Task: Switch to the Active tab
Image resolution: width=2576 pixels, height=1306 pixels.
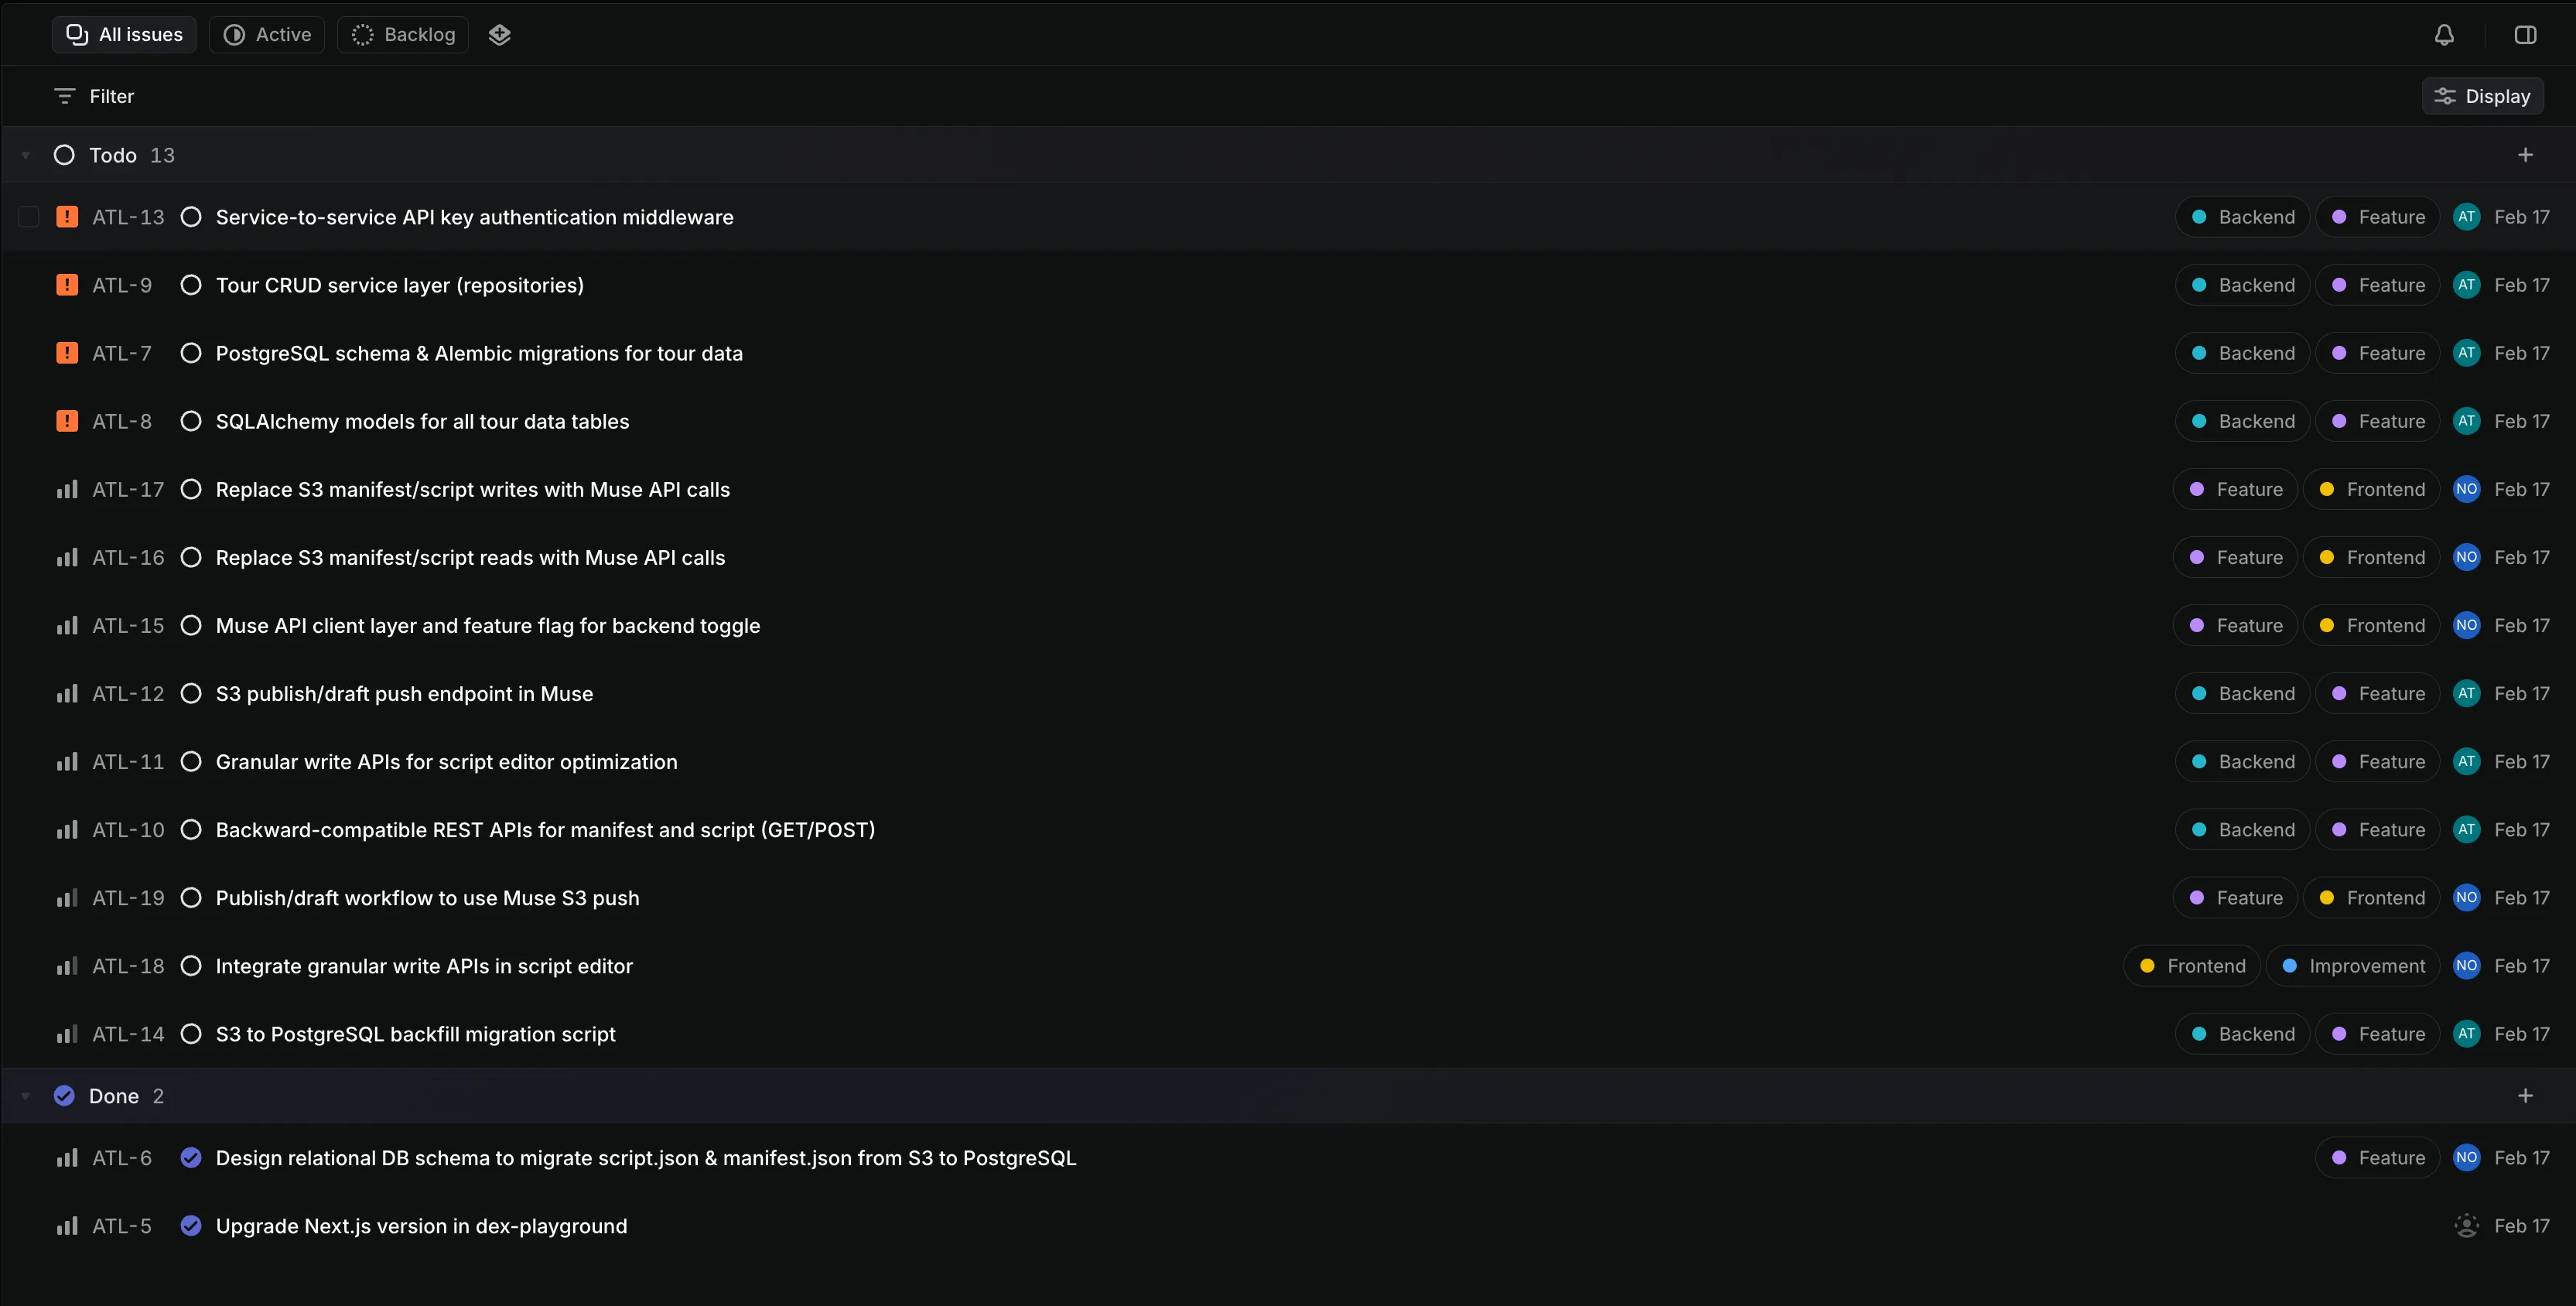Action: 267,35
